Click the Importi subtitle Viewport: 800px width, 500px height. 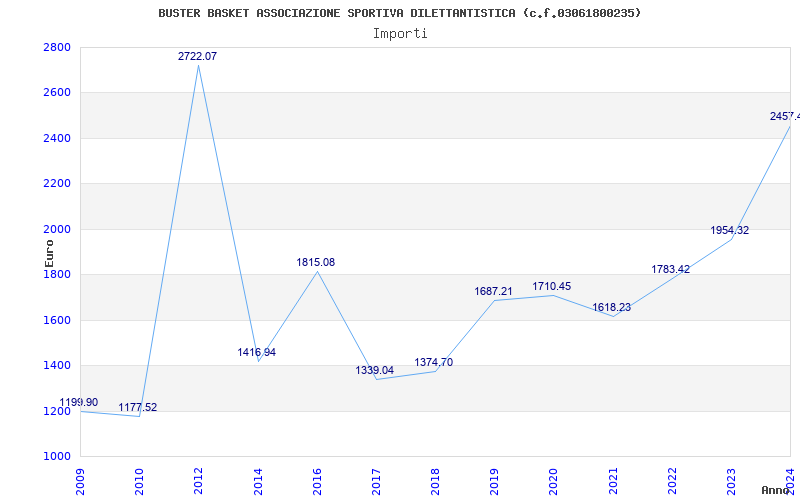click(400, 33)
